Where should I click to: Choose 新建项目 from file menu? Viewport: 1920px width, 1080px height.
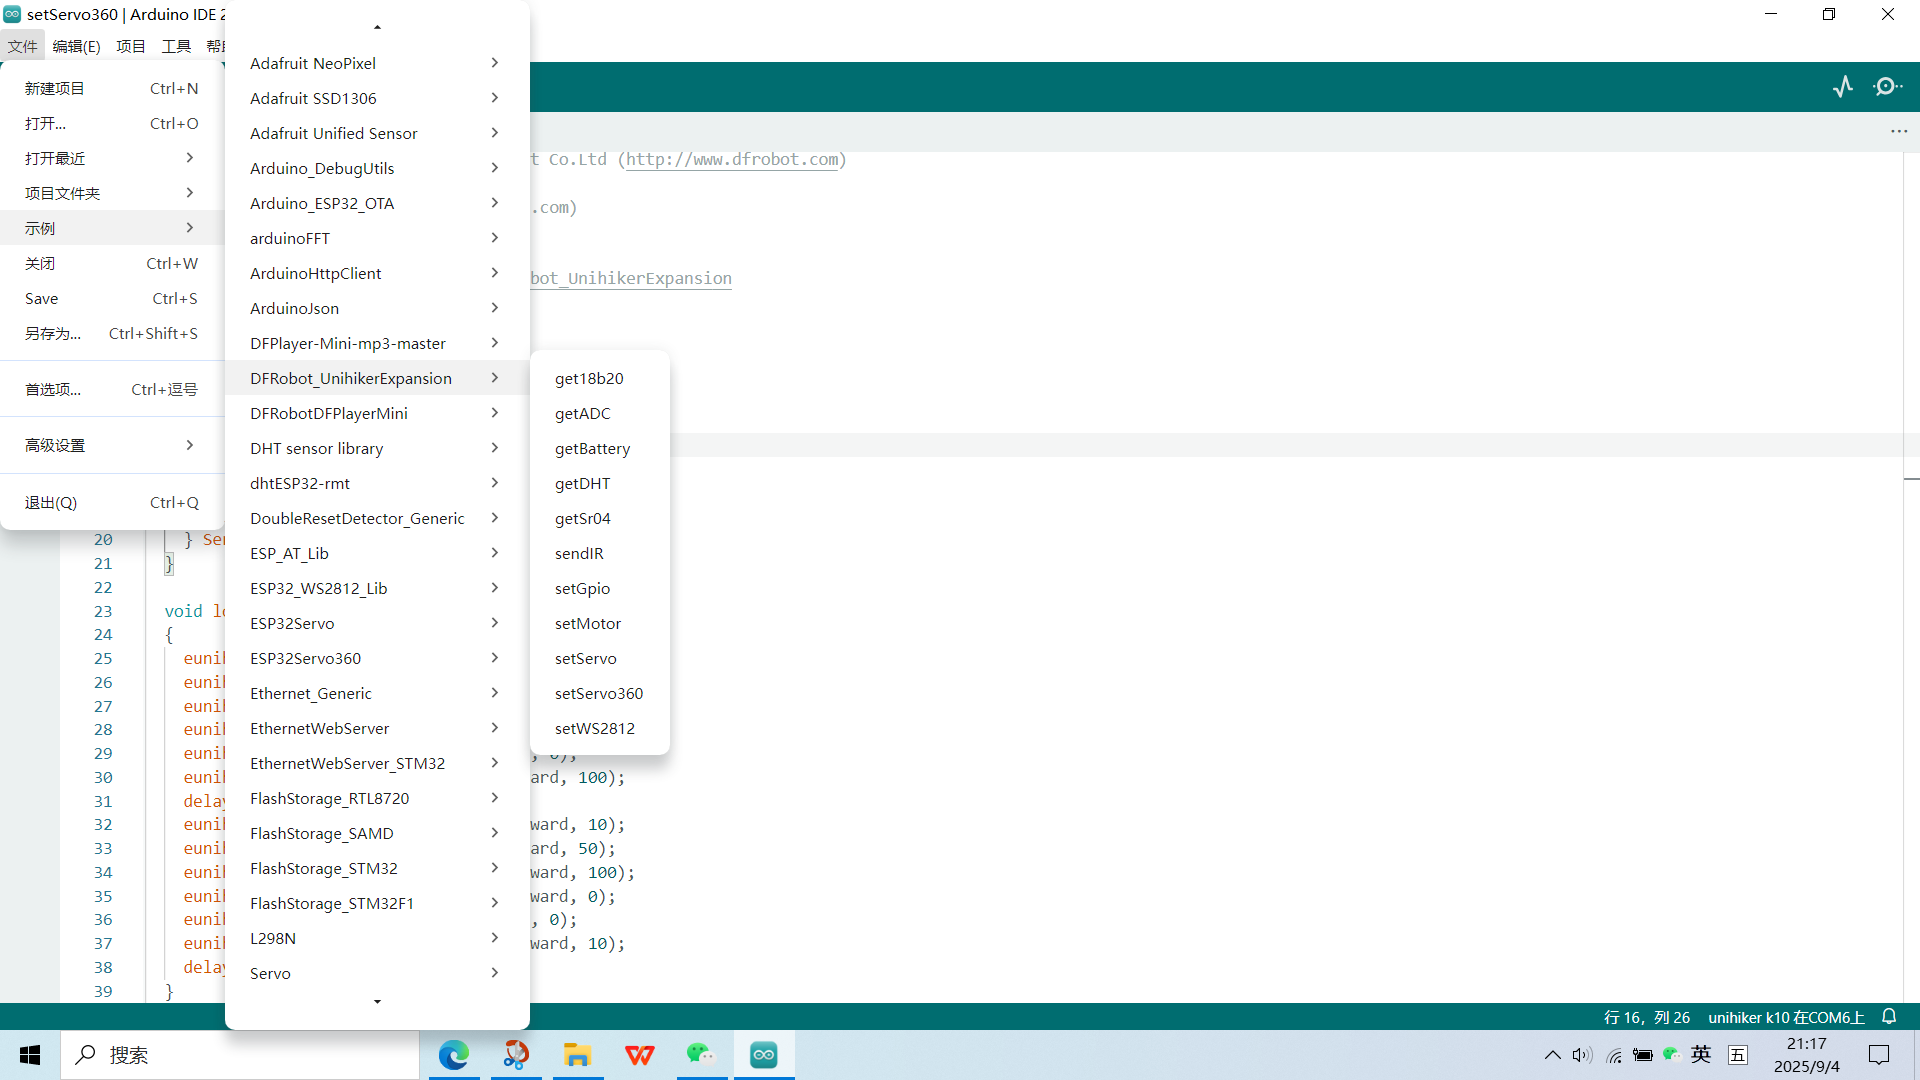112,88
